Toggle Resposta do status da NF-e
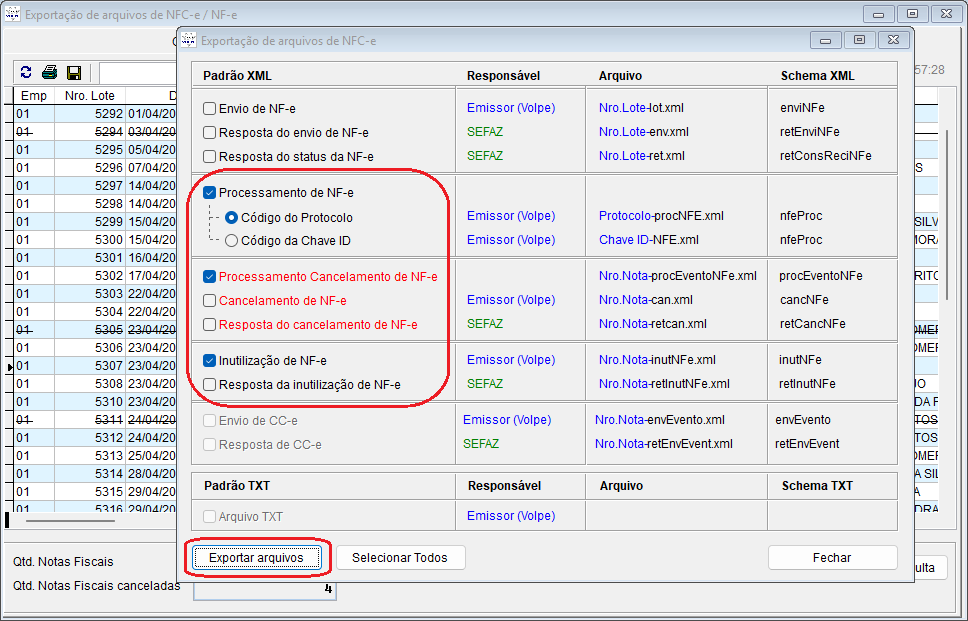Viewport: 968px width, 621px height. coord(210,156)
